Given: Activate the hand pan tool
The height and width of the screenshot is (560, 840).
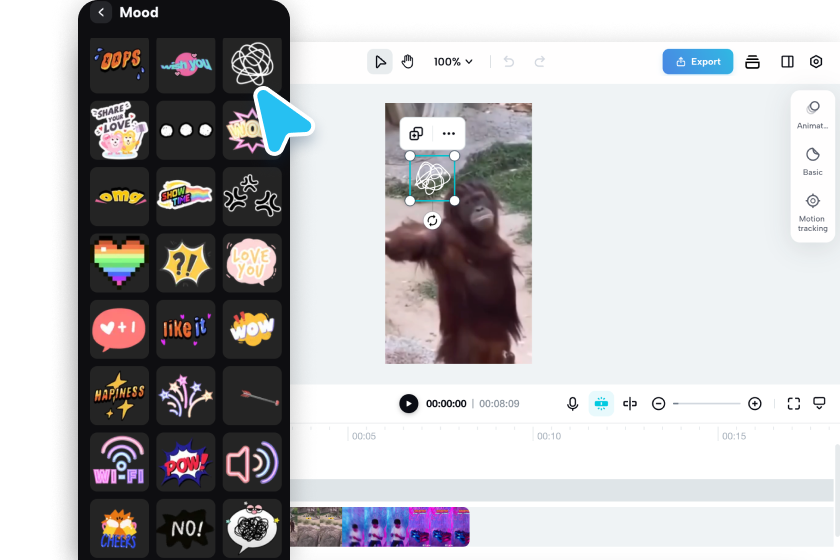Looking at the screenshot, I should (x=408, y=62).
